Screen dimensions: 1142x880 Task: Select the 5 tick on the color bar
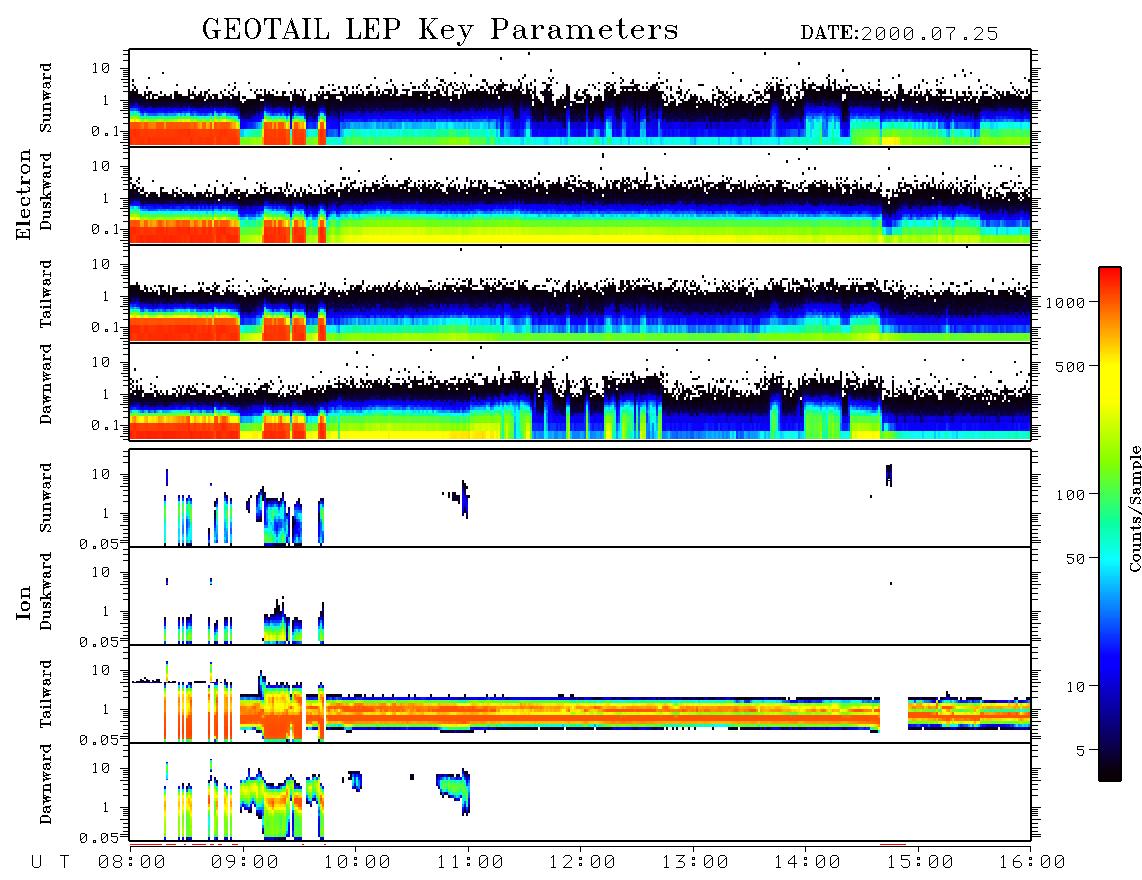coord(1081,751)
